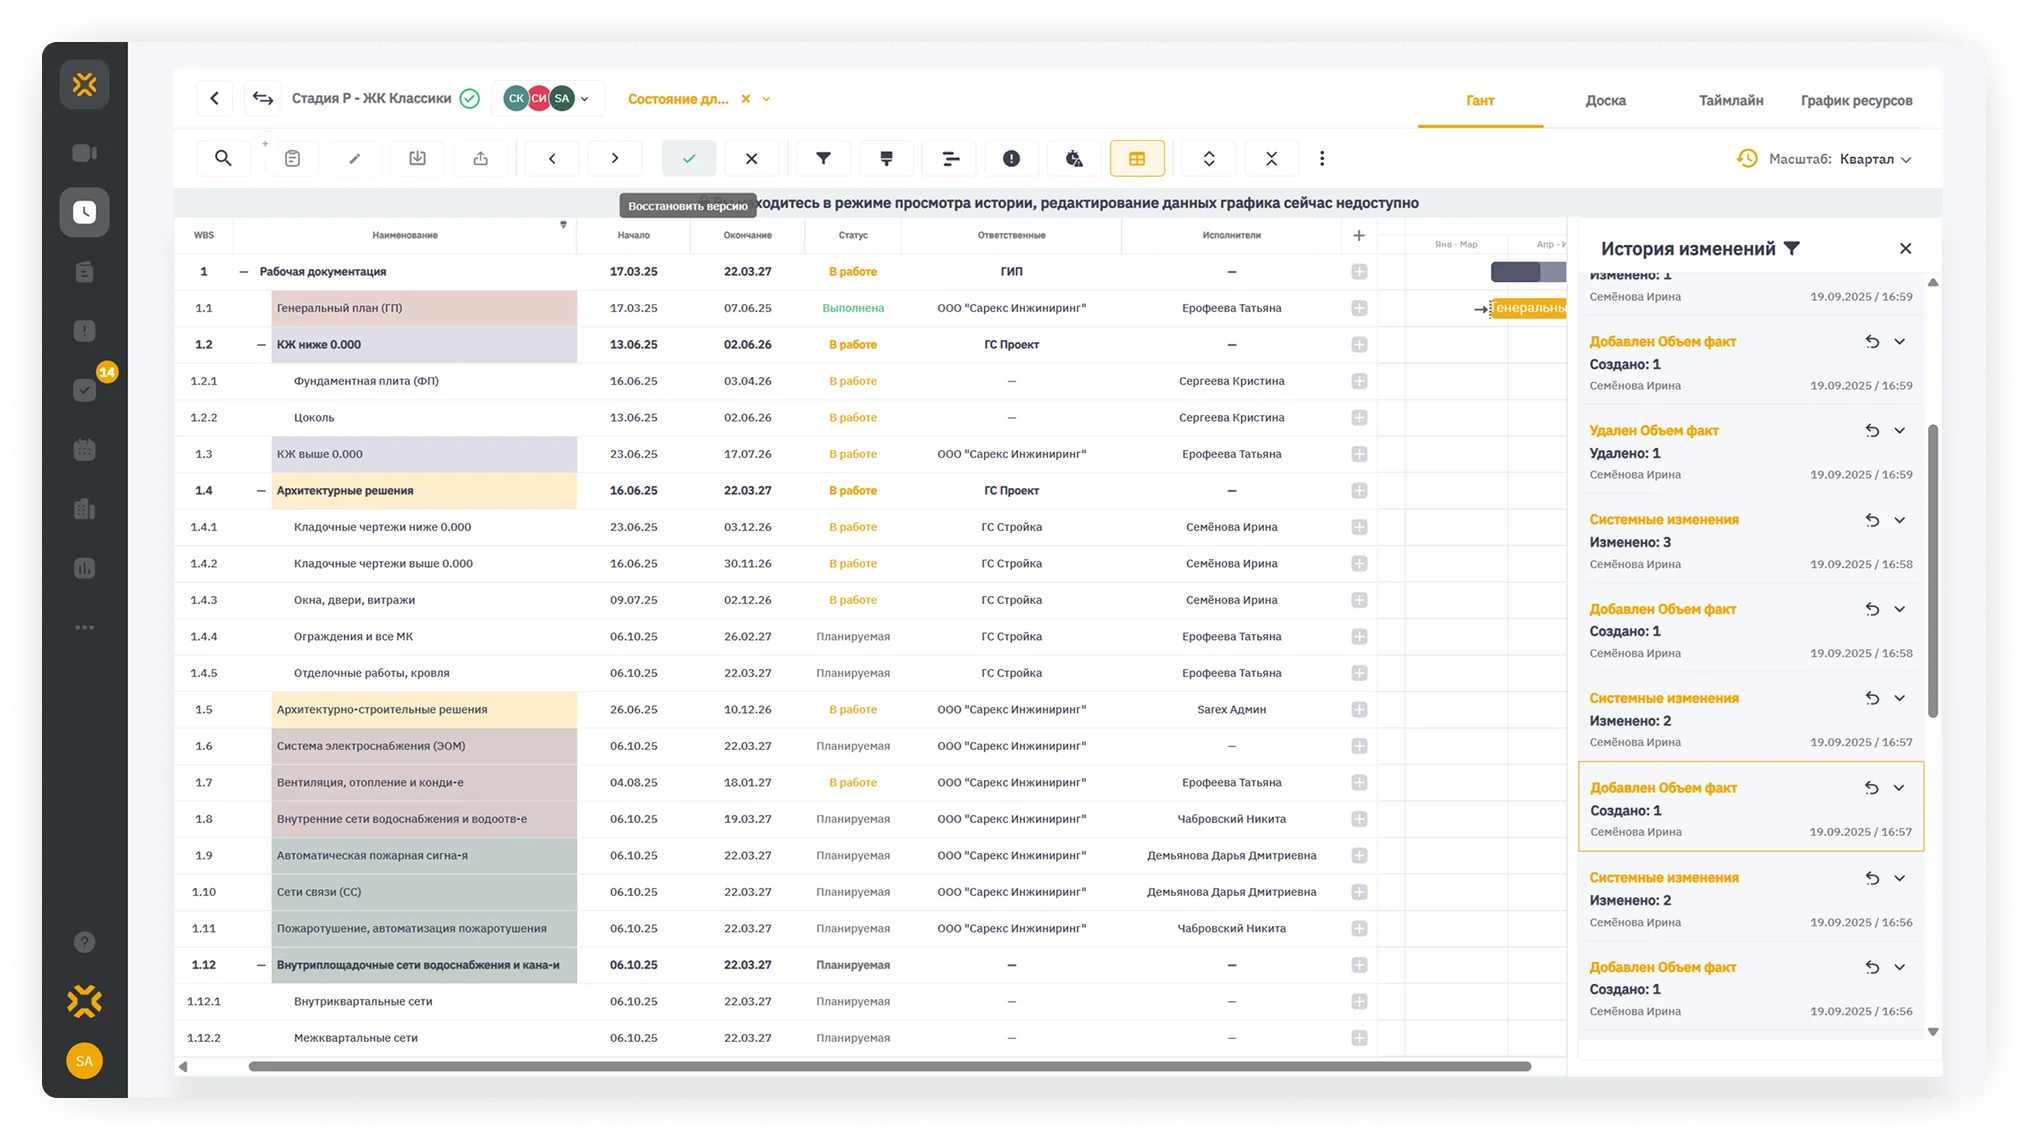The width and height of the screenshot is (2026, 1138).
Task: Open the Масштаб Квартал dropdown
Action: [x=1875, y=159]
